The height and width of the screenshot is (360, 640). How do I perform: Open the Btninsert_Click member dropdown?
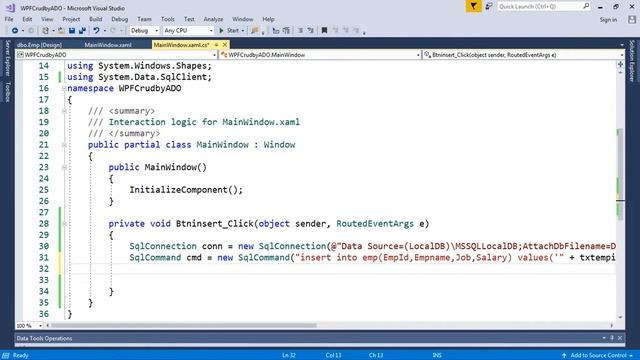pos(524,55)
